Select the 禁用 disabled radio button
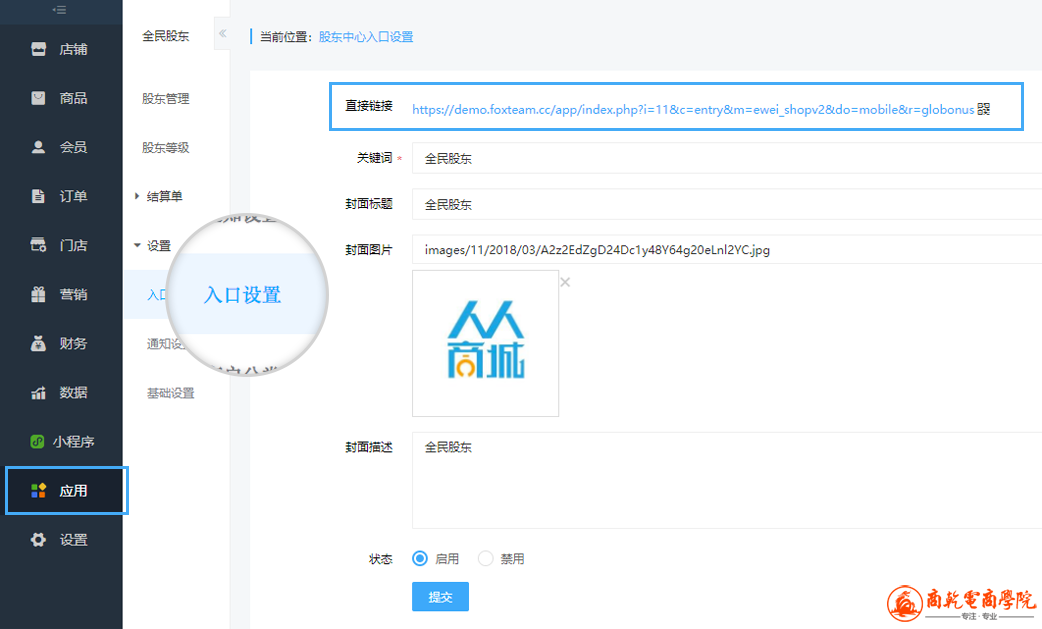The image size is (1042, 629). click(x=486, y=559)
